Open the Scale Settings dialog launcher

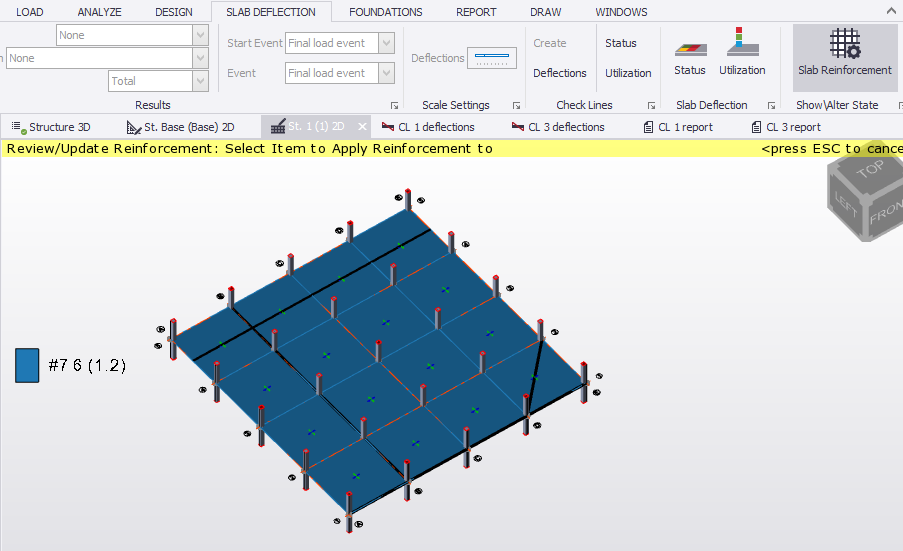coord(517,105)
